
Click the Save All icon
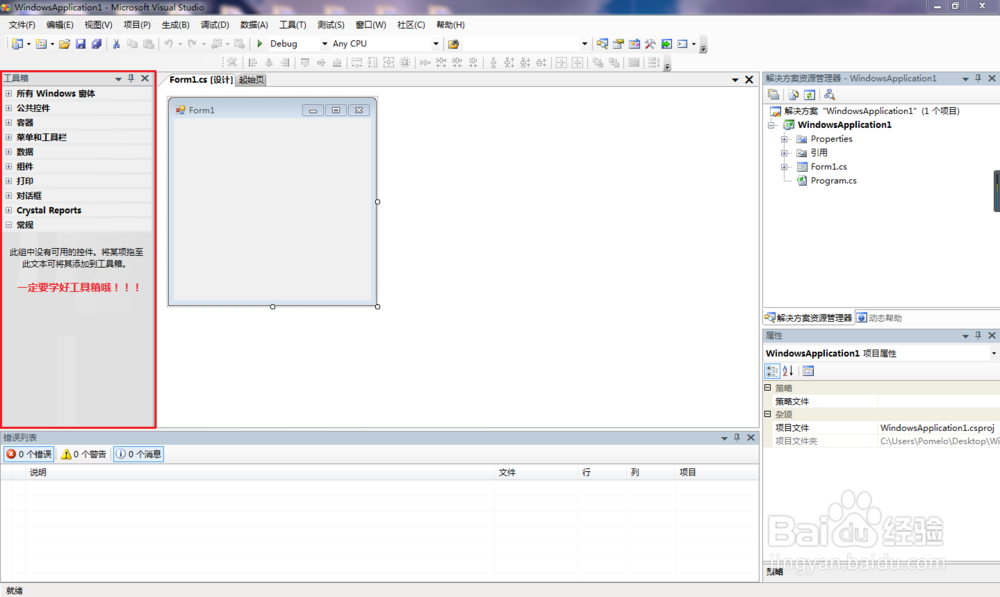click(96, 44)
